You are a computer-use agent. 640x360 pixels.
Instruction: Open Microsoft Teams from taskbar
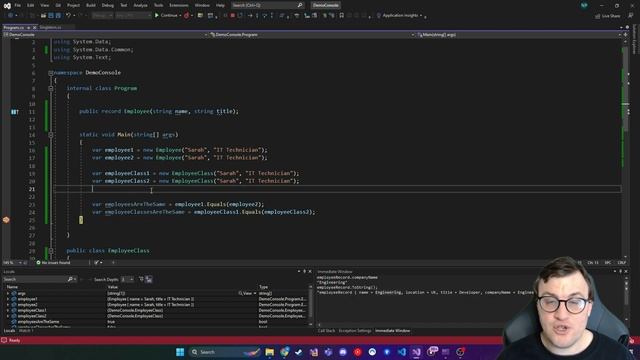click(x=328, y=352)
